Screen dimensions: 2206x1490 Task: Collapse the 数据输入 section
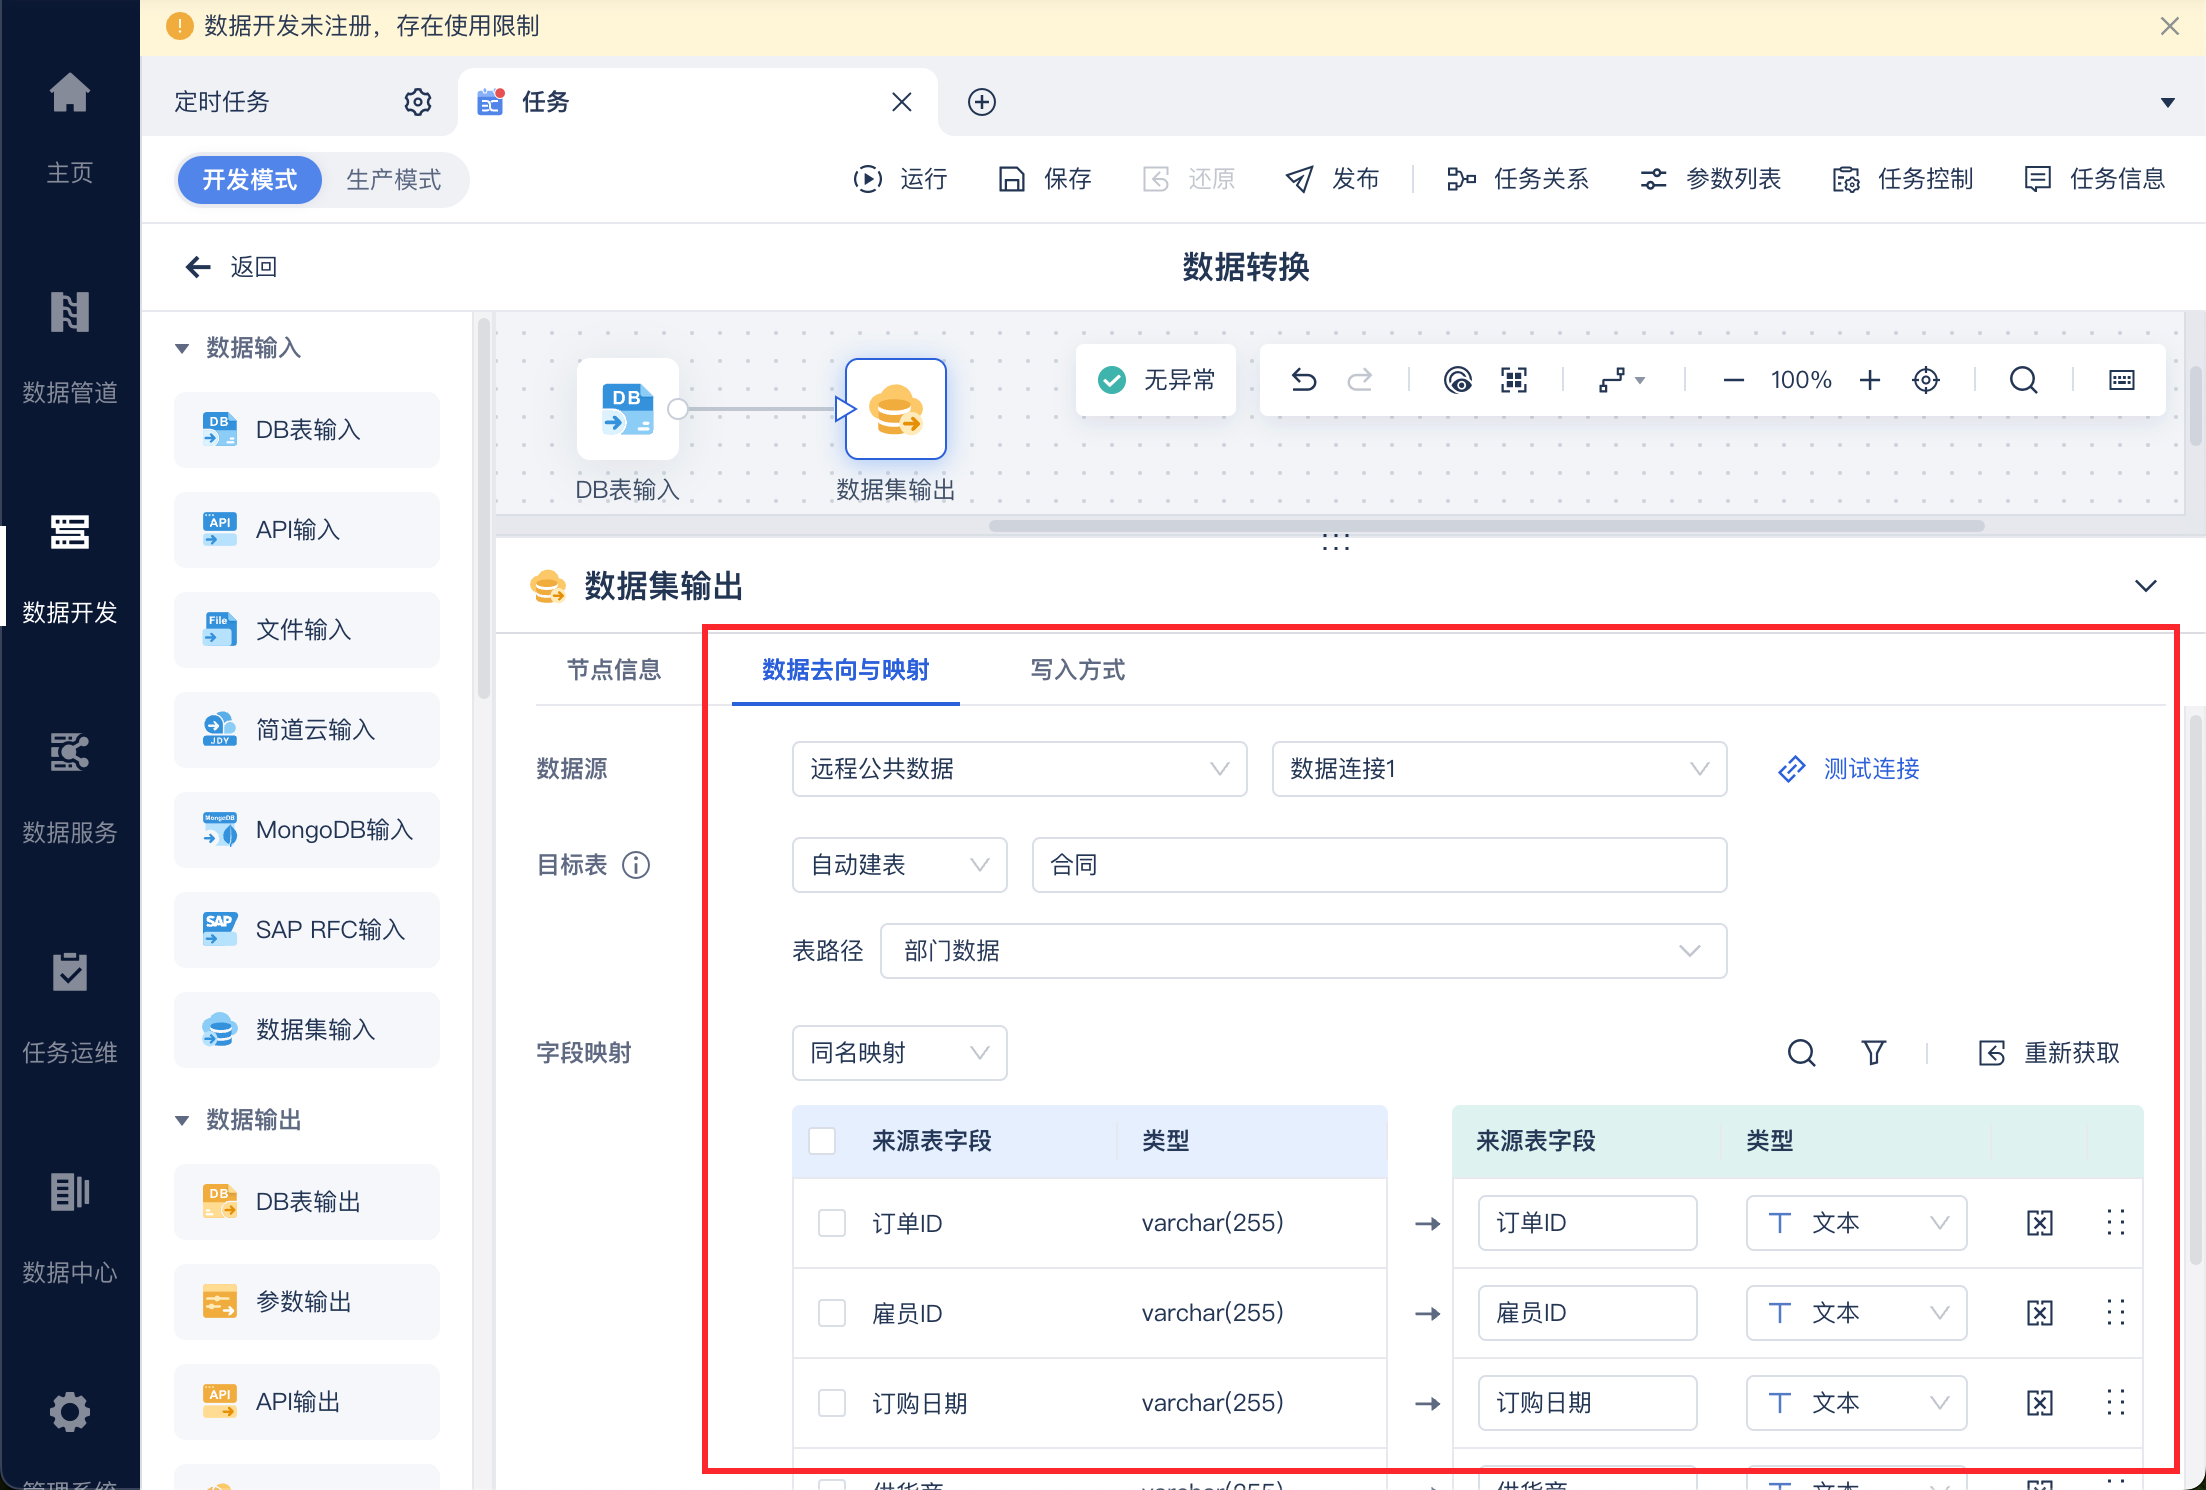pyautogui.click(x=182, y=348)
